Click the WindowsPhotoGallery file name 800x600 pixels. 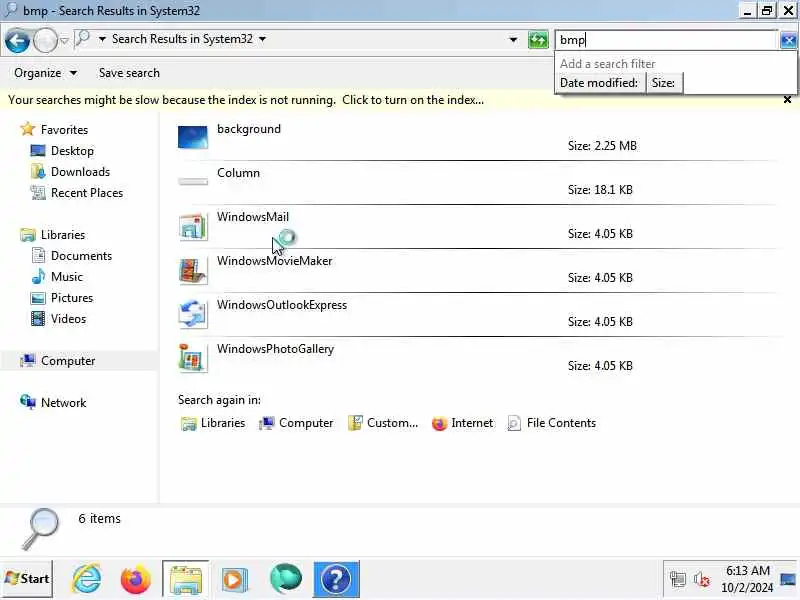point(276,349)
